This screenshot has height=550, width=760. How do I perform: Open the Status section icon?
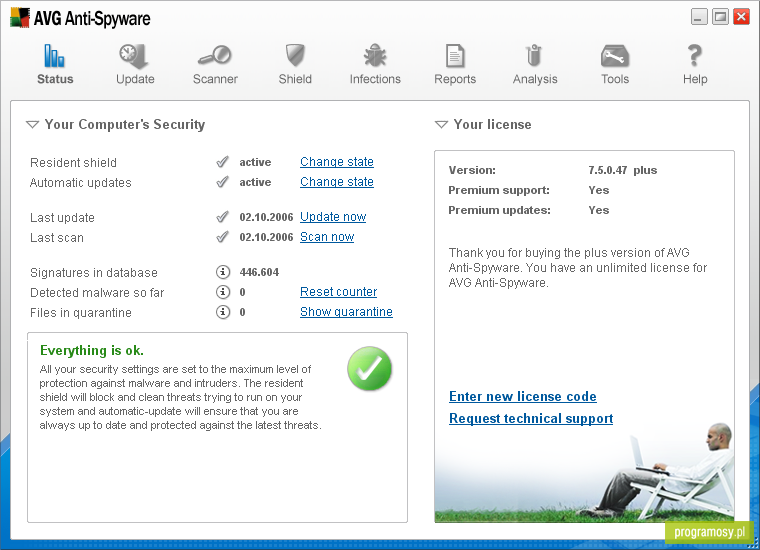tap(54, 56)
